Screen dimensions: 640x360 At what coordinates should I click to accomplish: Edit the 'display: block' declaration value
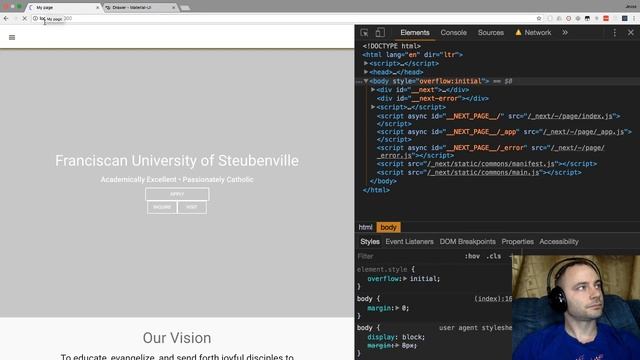click(413, 337)
